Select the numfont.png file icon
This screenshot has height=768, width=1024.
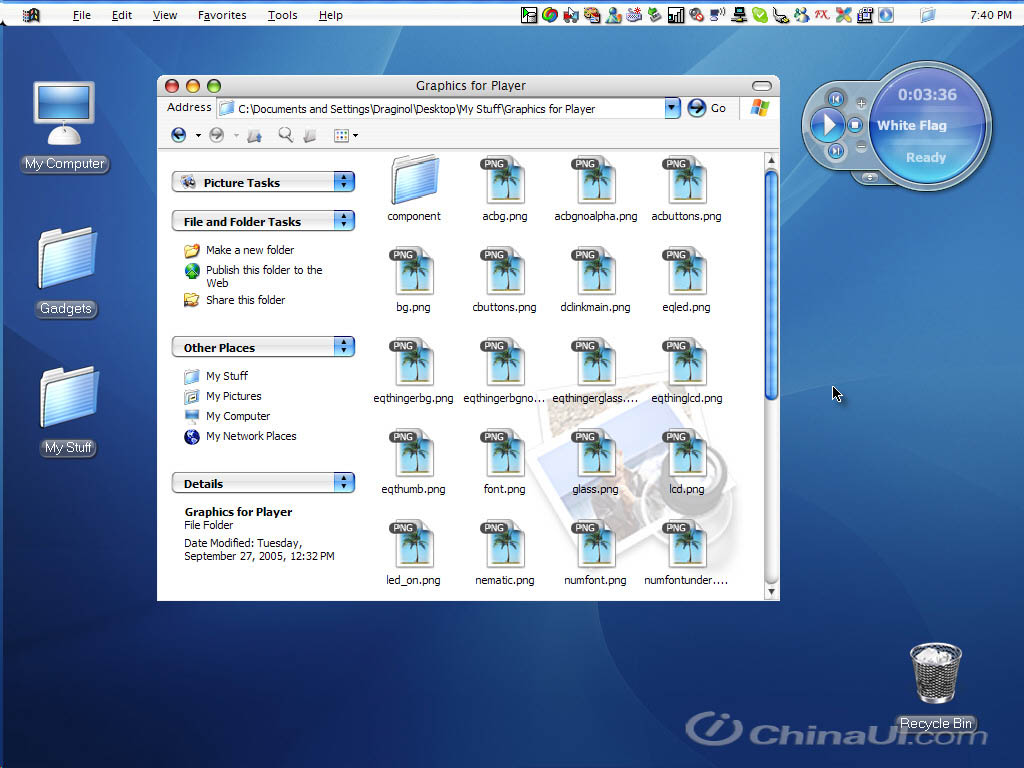(596, 543)
